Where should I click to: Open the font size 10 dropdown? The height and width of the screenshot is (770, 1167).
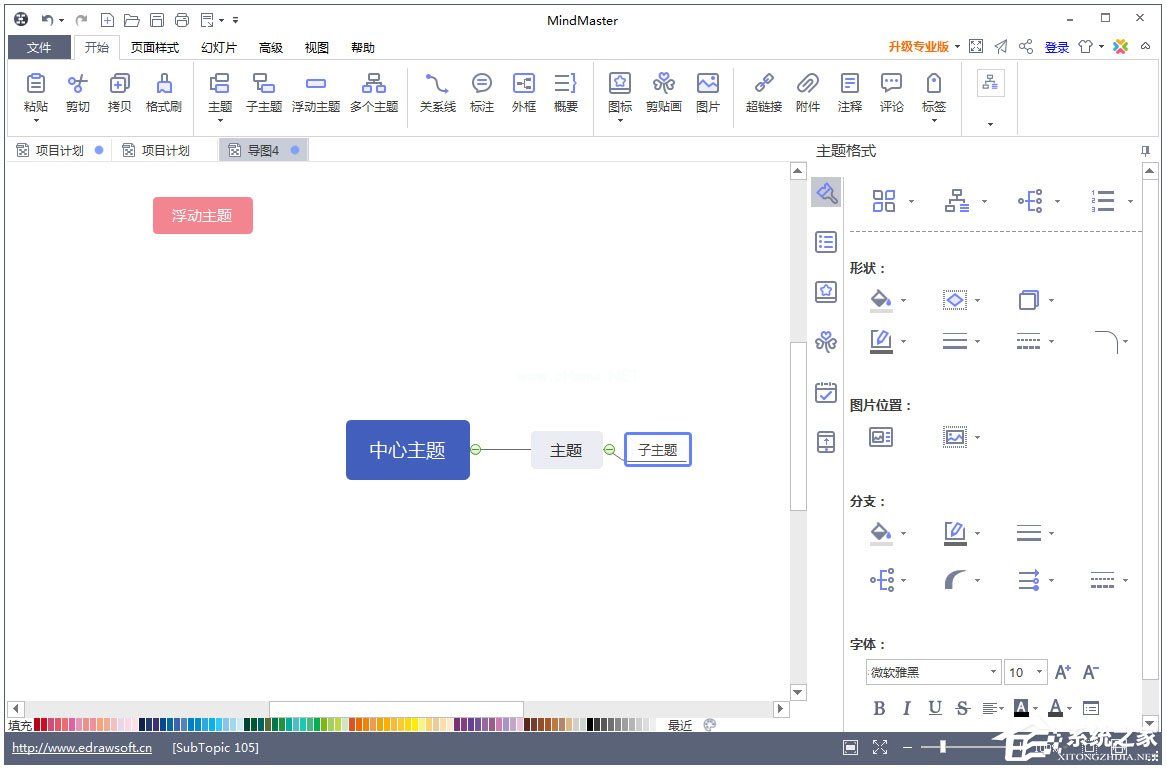(1038, 672)
